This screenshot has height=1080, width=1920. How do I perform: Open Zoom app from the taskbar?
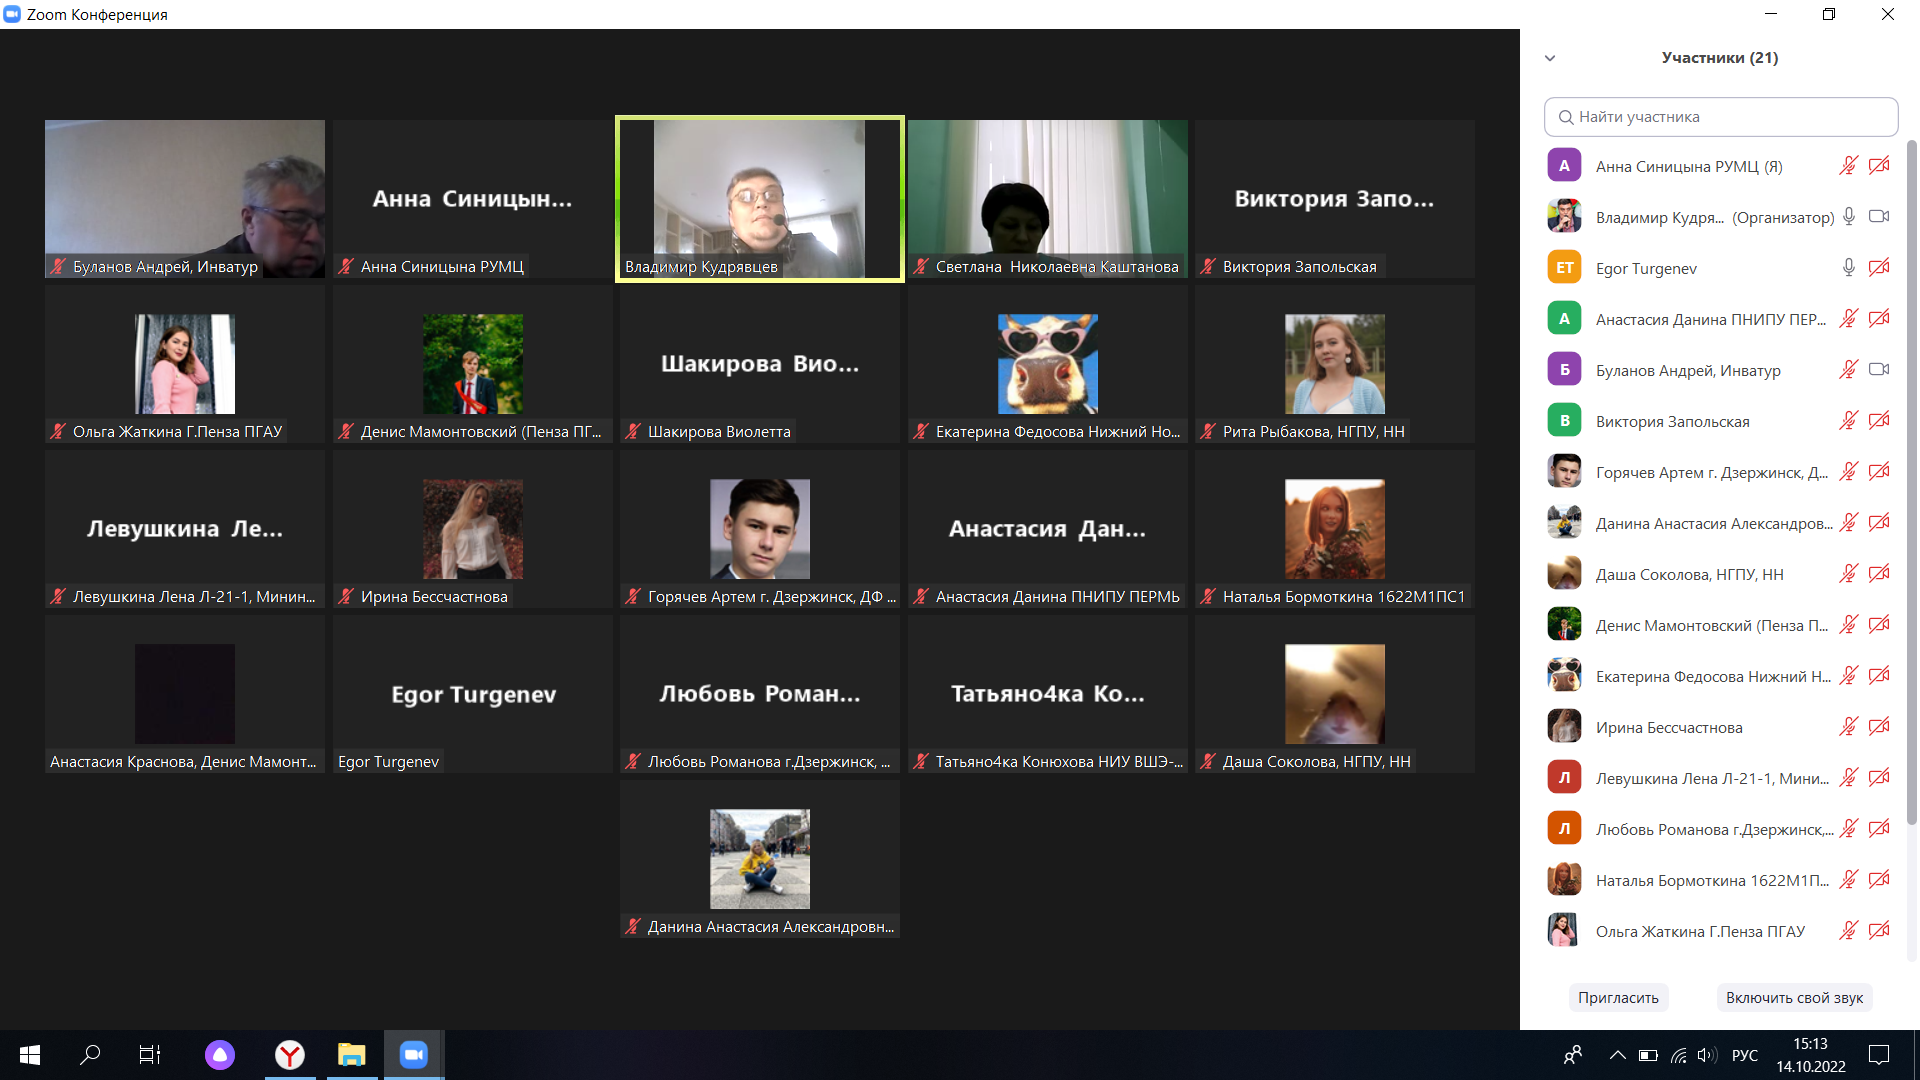pyautogui.click(x=413, y=1054)
